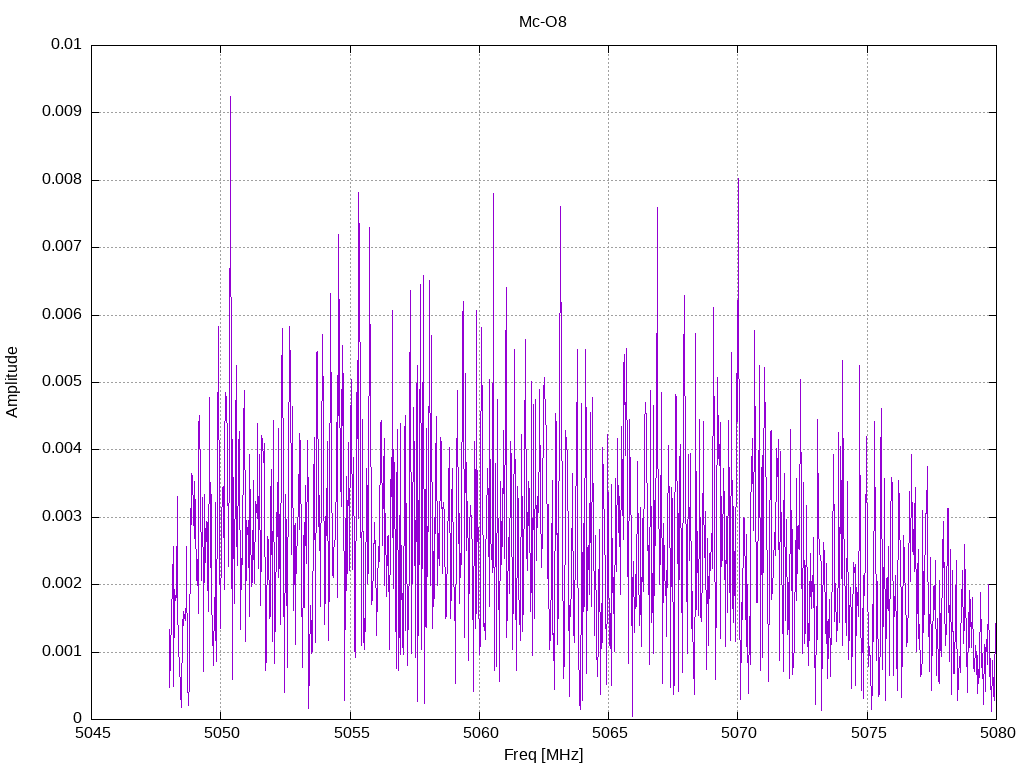Click the tallest spectrum peak above 0.009
Image resolution: width=1024 pixels, height=768 pixels.
click(x=231, y=97)
